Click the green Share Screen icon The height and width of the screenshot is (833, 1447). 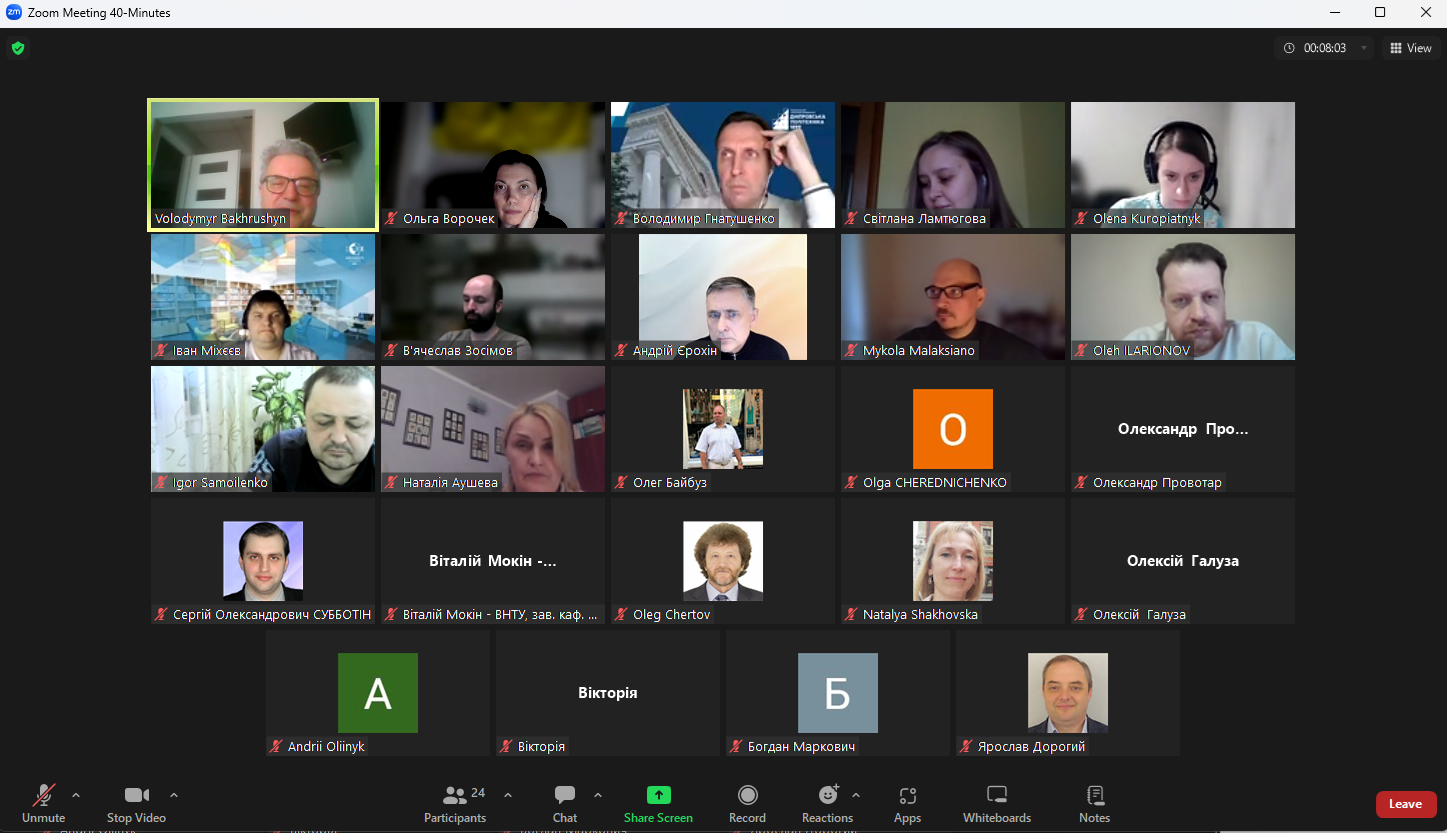(658, 795)
